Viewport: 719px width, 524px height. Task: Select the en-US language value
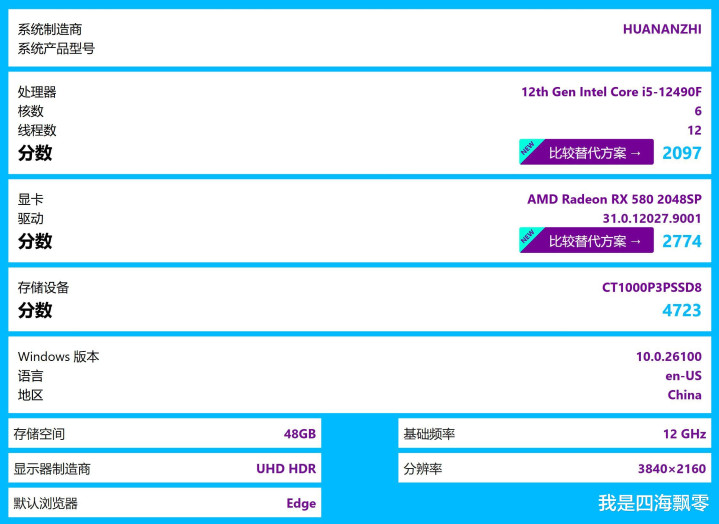tap(683, 376)
